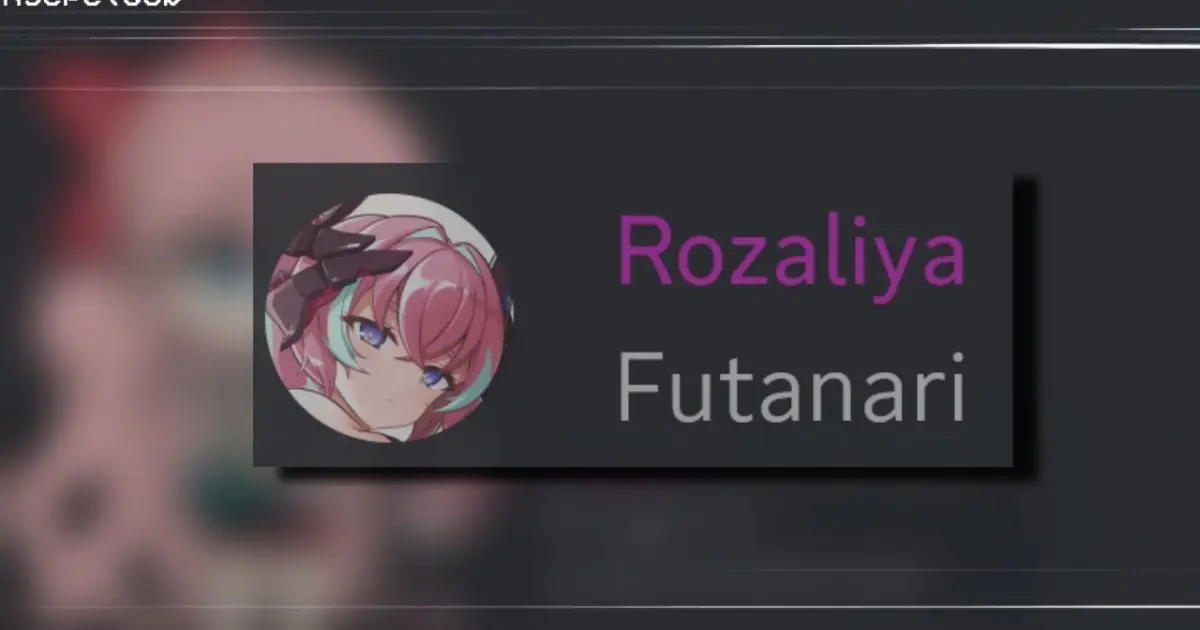Click the final letter i in Futanari
1200x630 pixels.
(x=954, y=388)
